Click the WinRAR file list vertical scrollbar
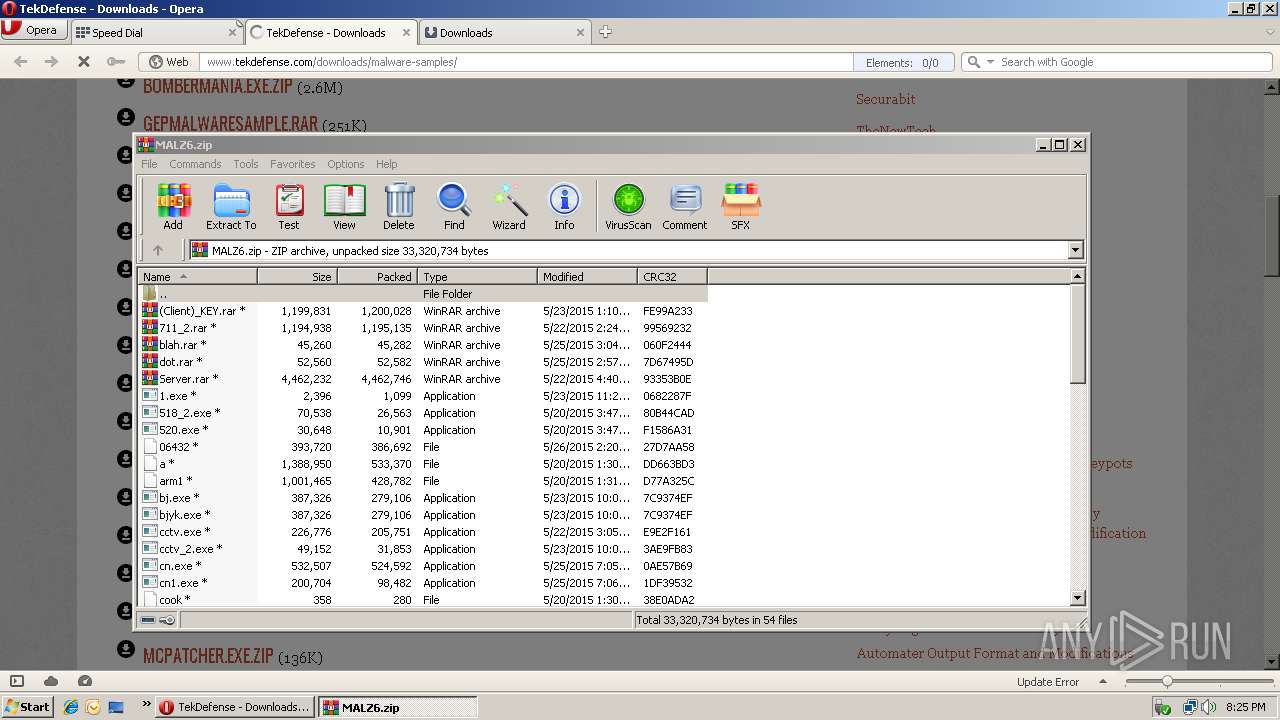This screenshot has width=1280, height=720. tap(1077, 436)
